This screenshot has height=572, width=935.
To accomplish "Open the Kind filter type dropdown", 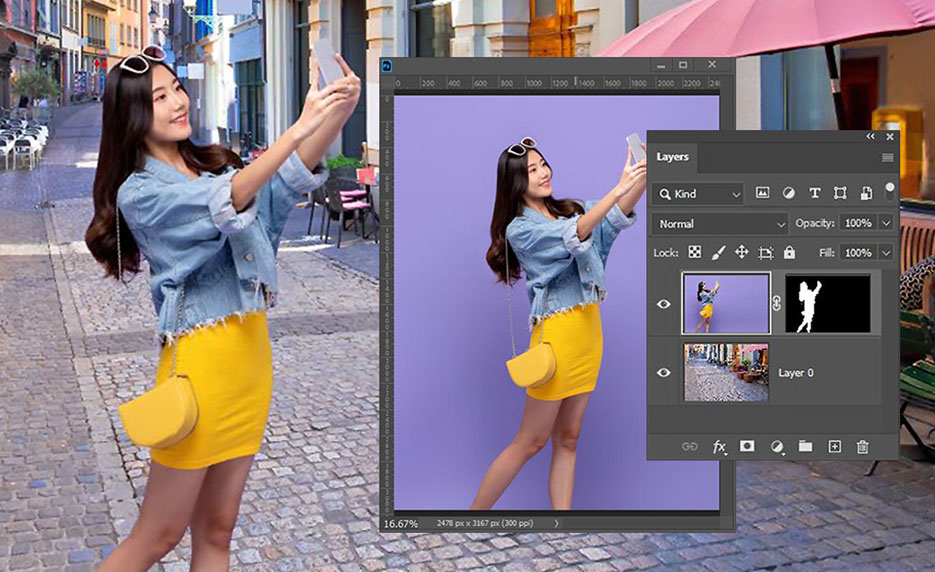I will coord(698,193).
